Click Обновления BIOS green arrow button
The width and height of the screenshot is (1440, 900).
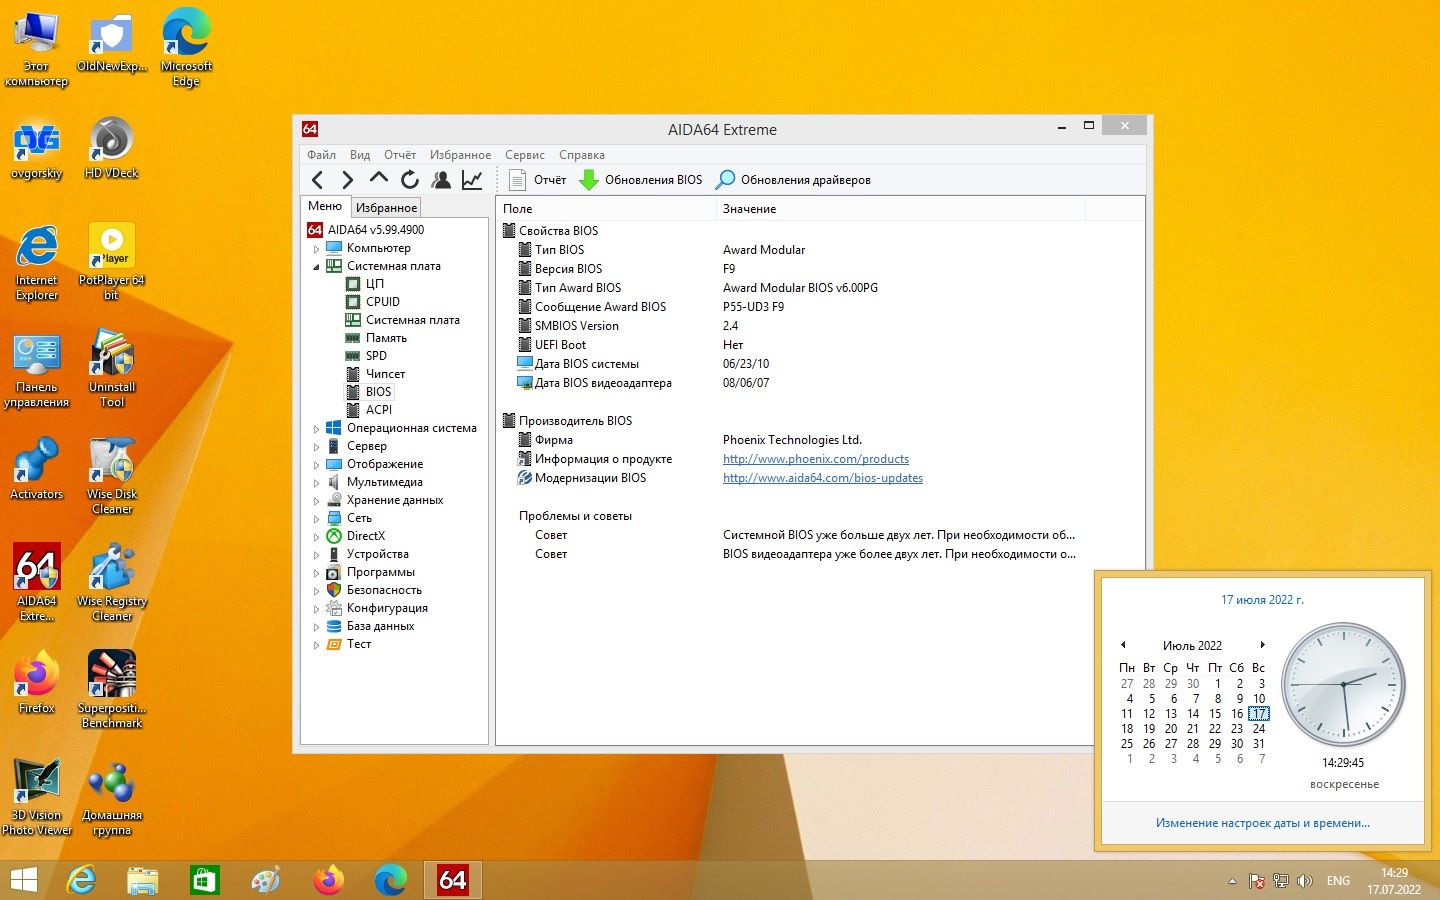tap(641, 180)
